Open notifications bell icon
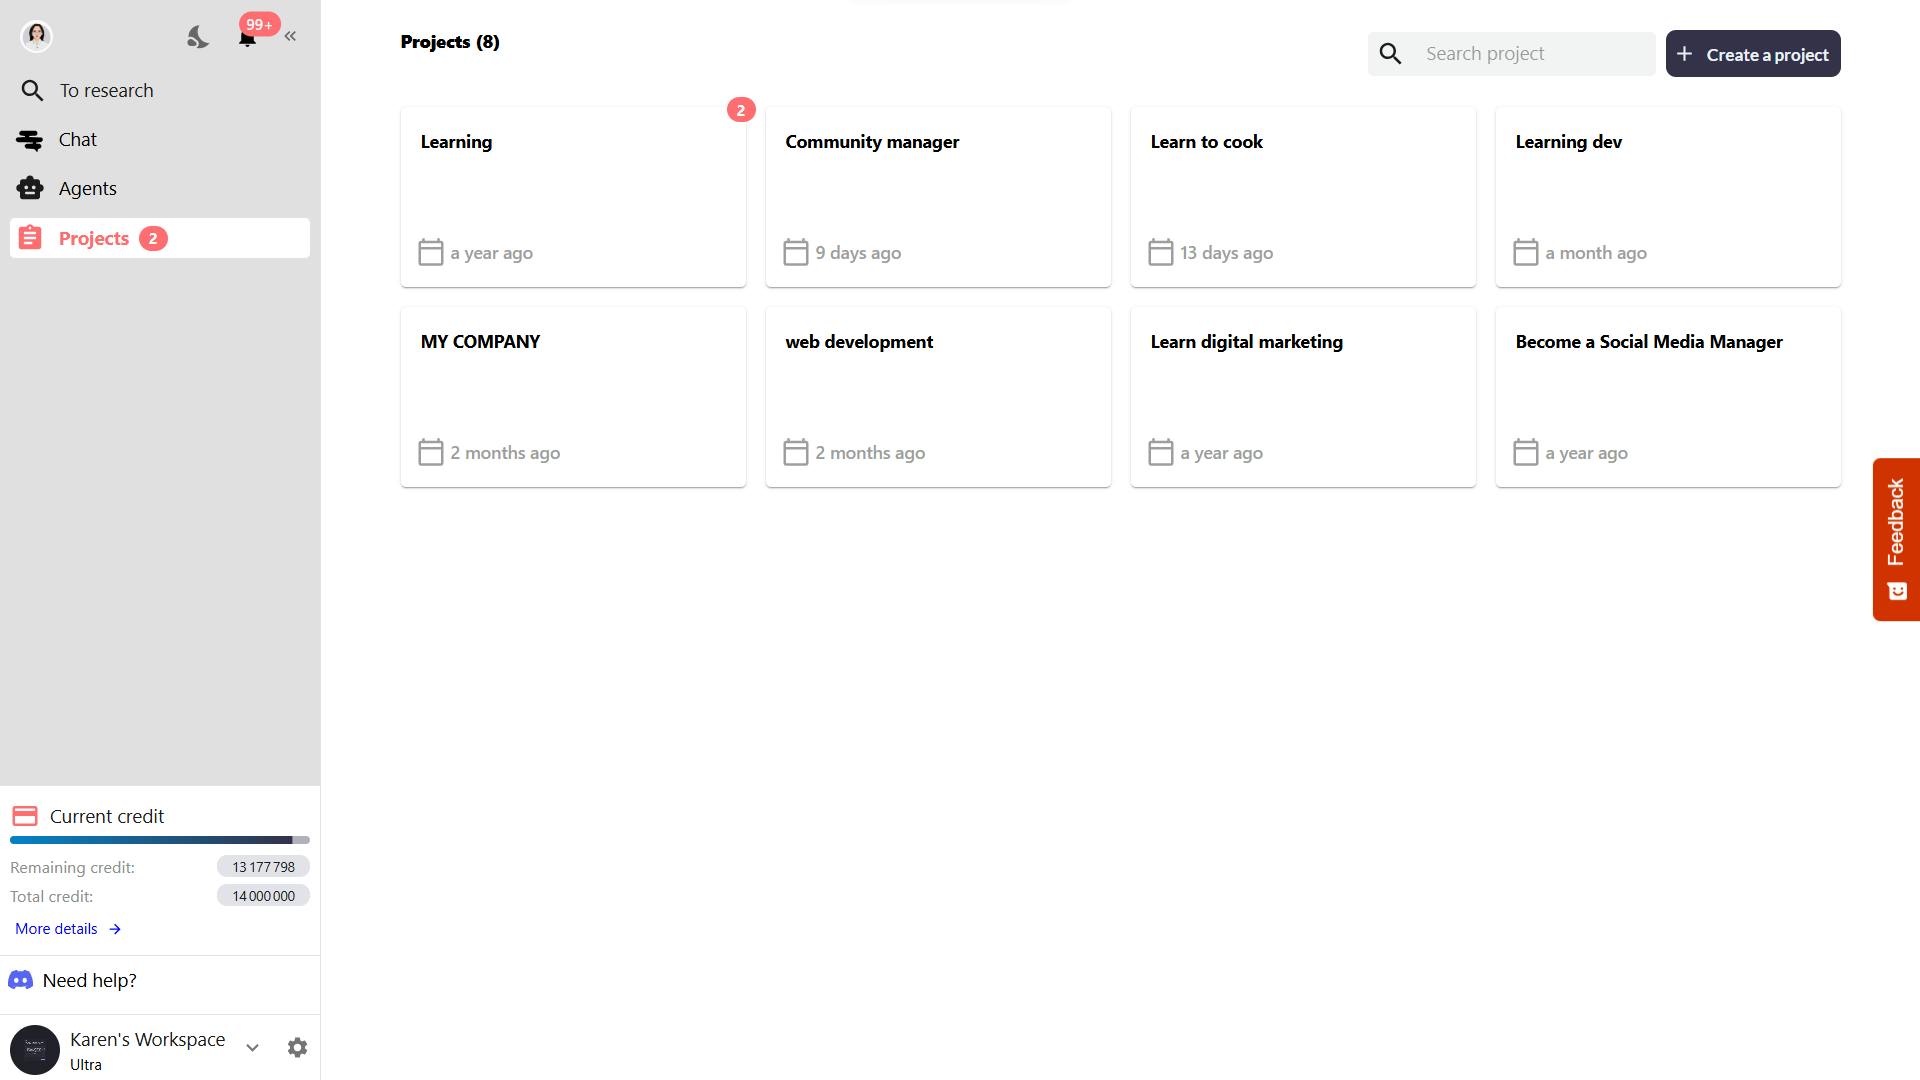Image resolution: width=1920 pixels, height=1080 pixels. click(247, 38)
